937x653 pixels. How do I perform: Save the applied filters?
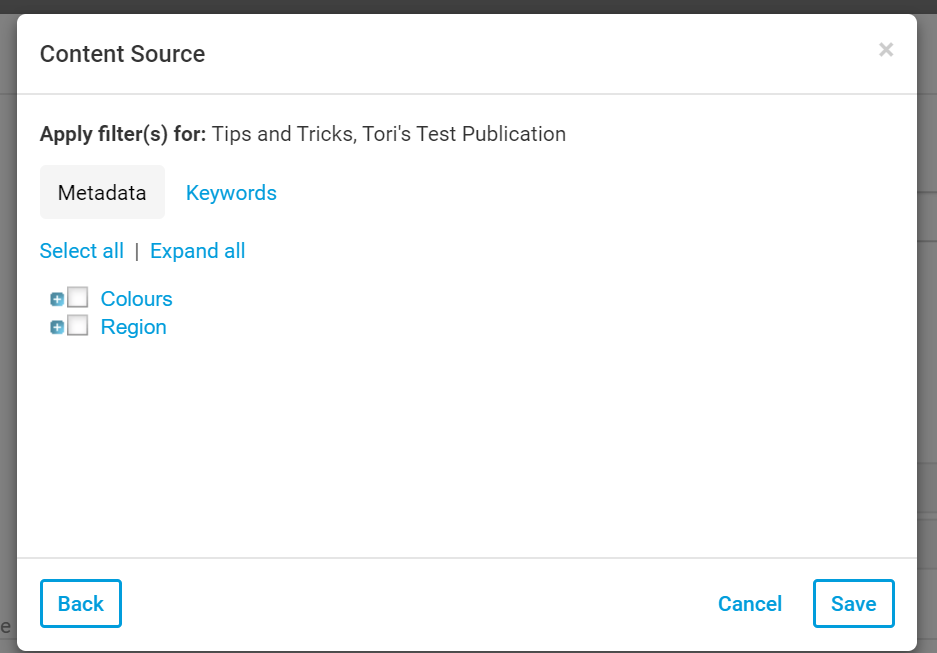[853, 604]
